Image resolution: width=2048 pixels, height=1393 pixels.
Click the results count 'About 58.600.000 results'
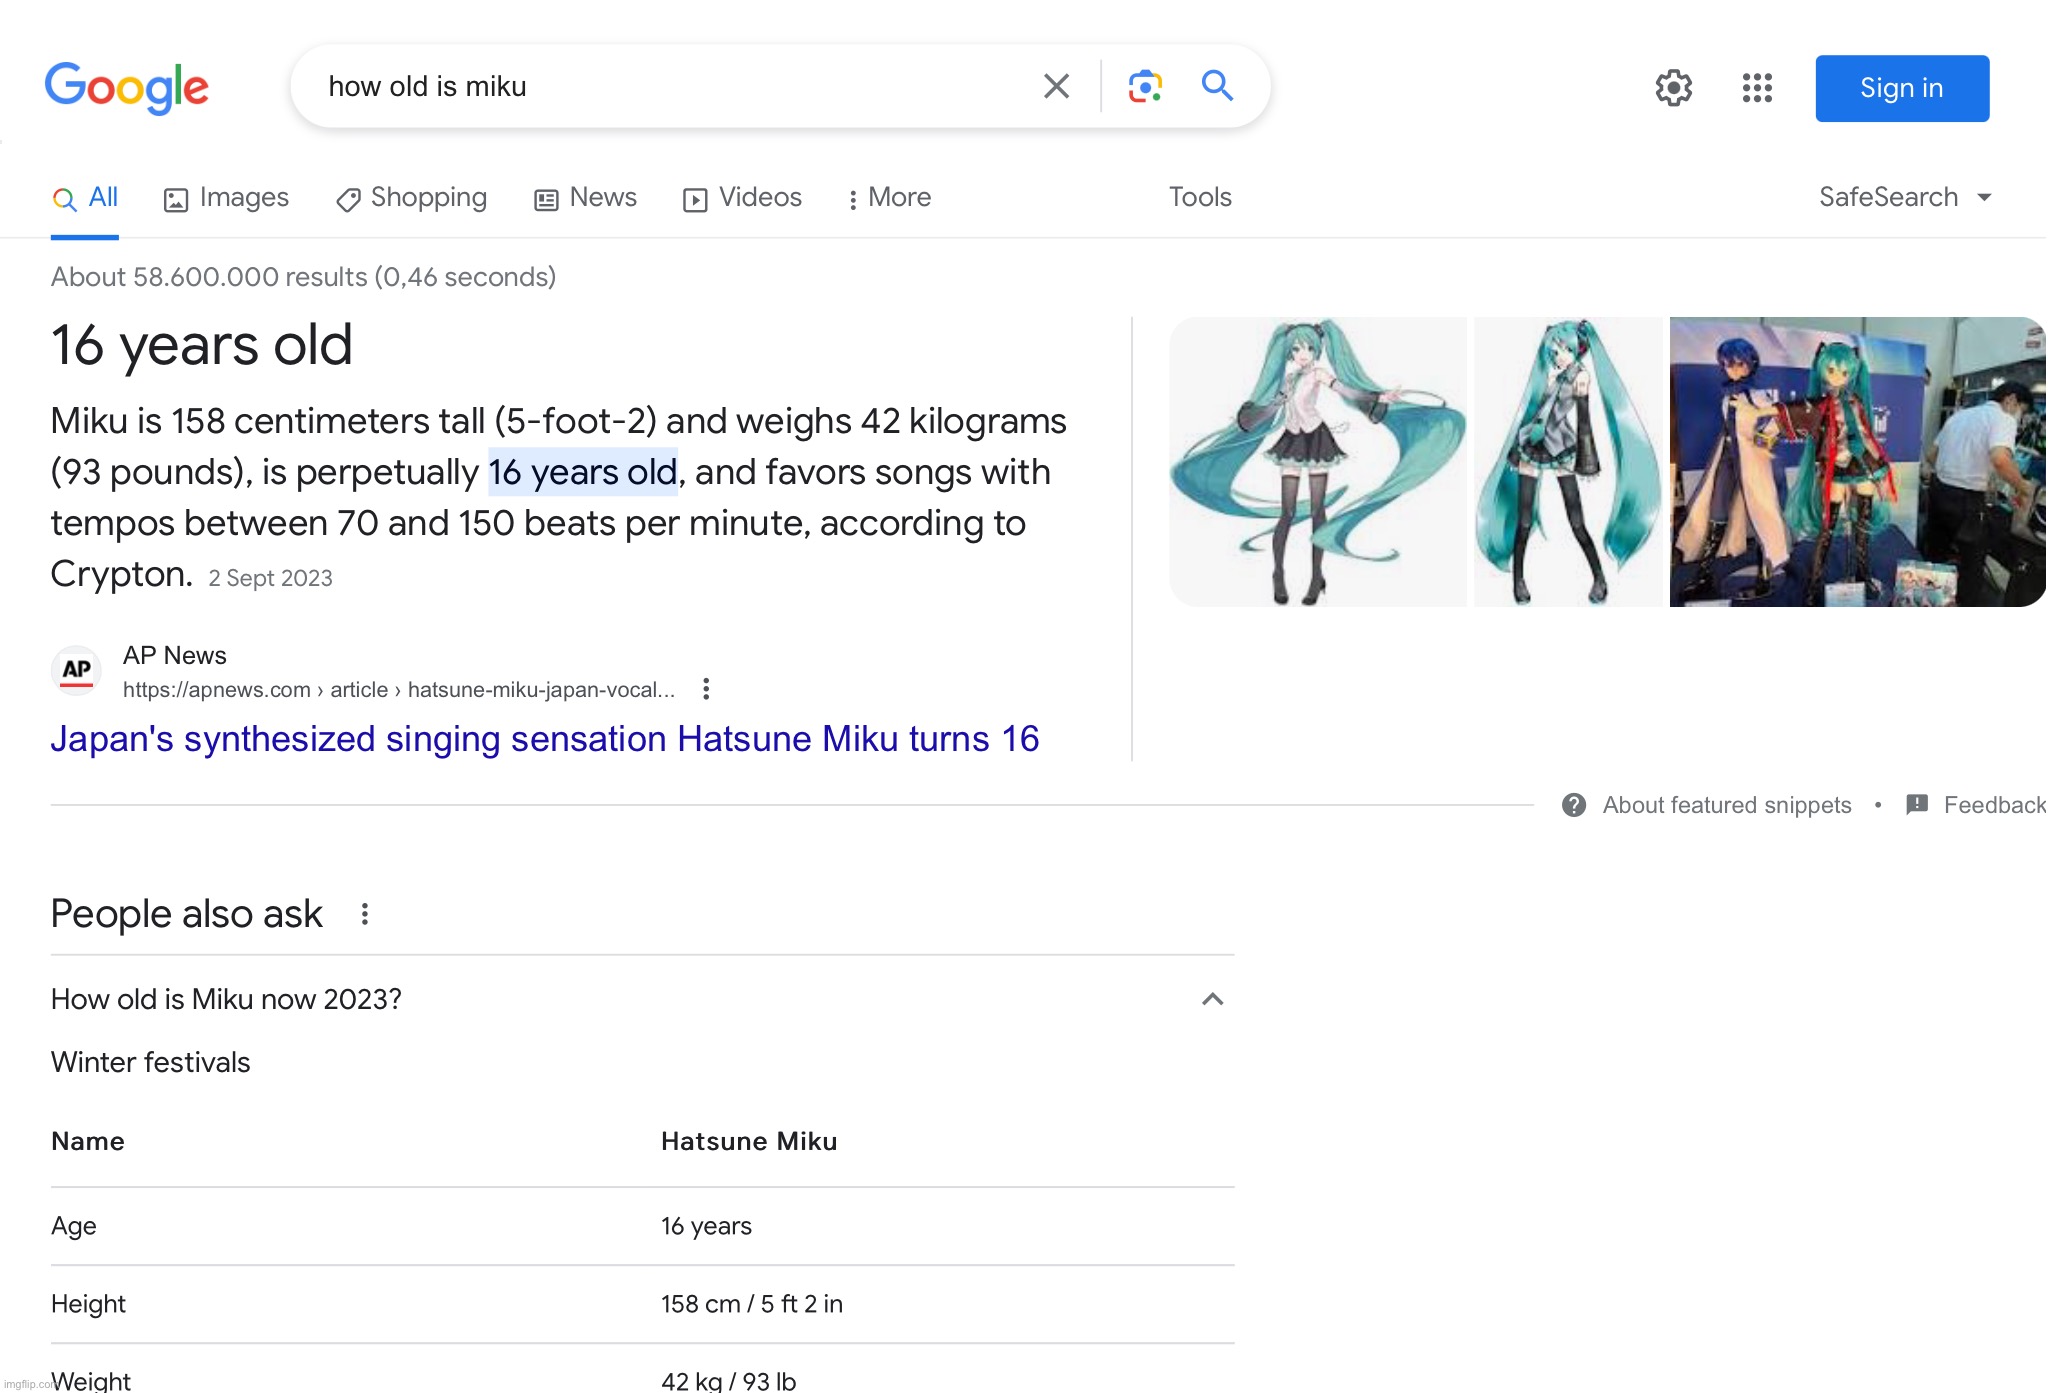(x=303, y=277)
